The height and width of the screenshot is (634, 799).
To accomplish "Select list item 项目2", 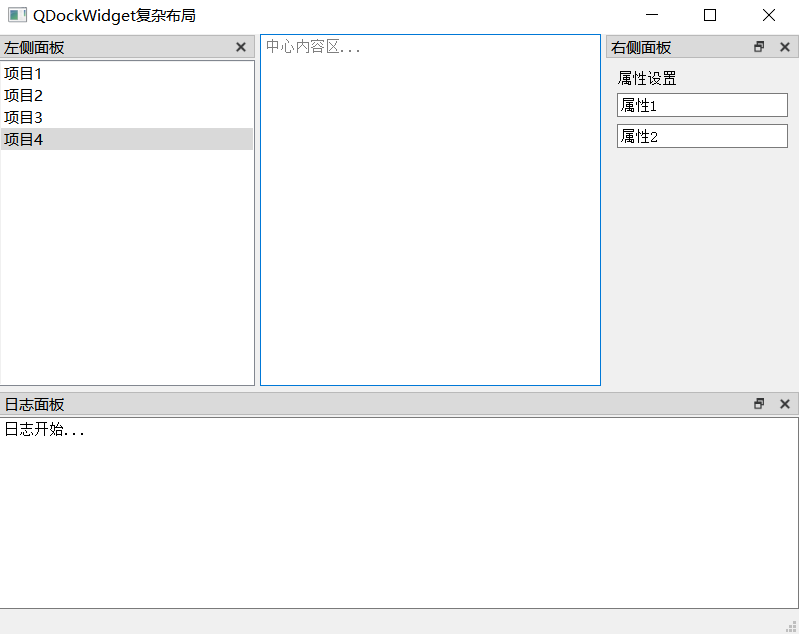I will coord(127,95).
